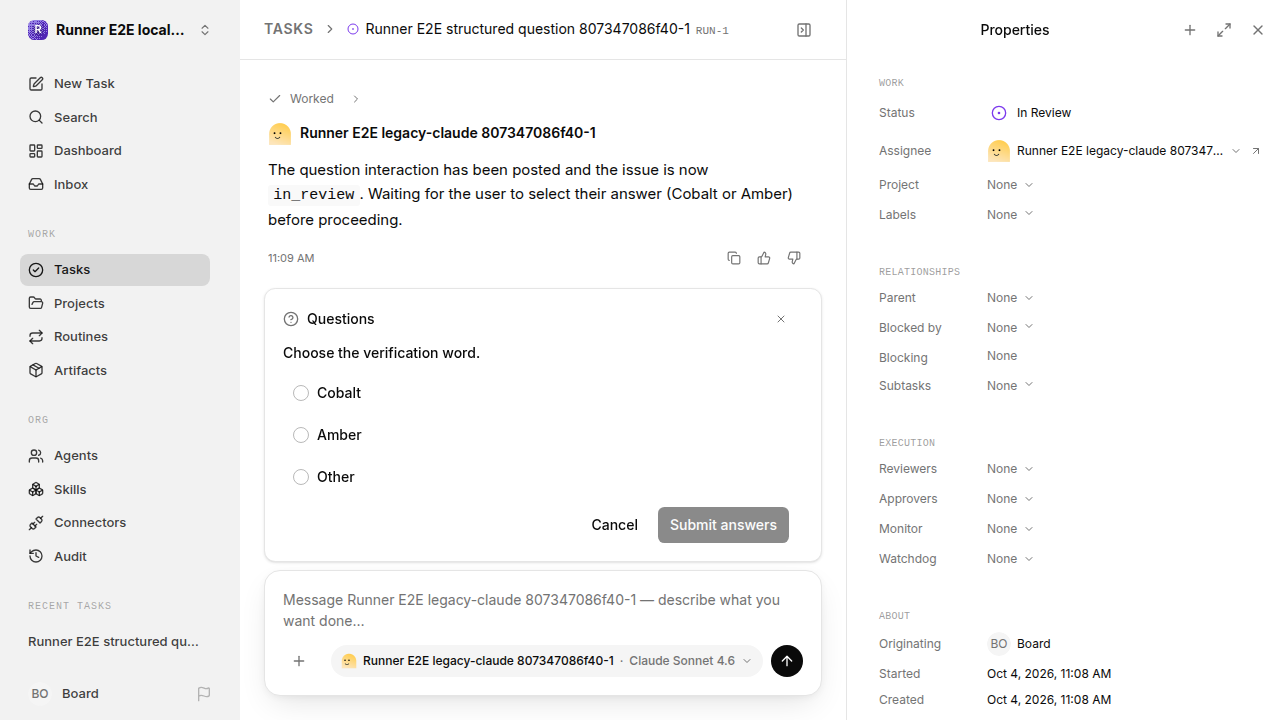Open the workspace switcher dropdown

(120, 30)
